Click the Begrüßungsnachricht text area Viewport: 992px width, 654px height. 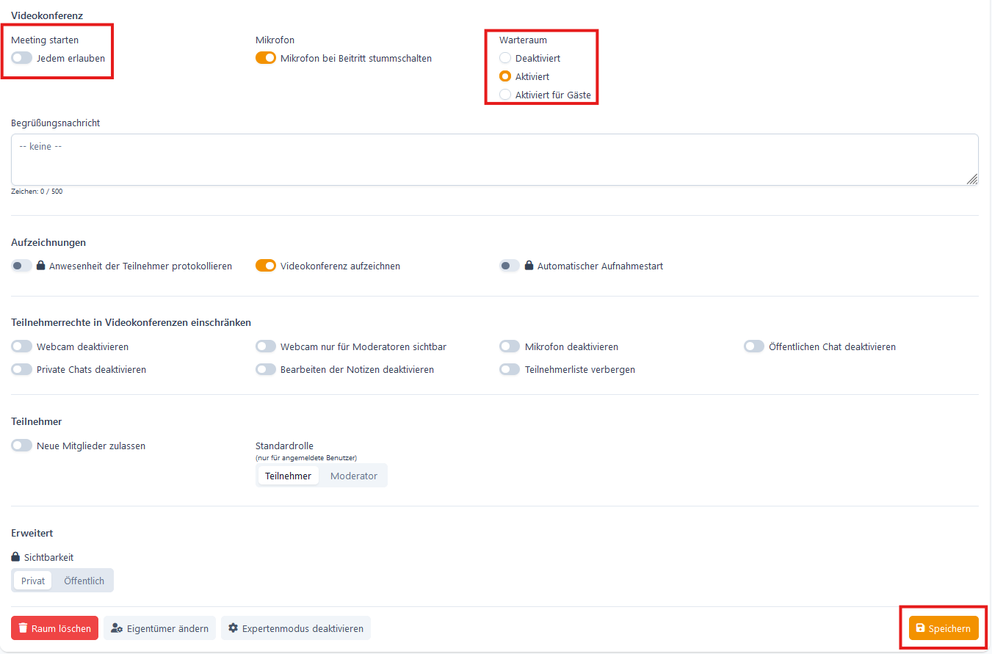(x=494, y=160)
